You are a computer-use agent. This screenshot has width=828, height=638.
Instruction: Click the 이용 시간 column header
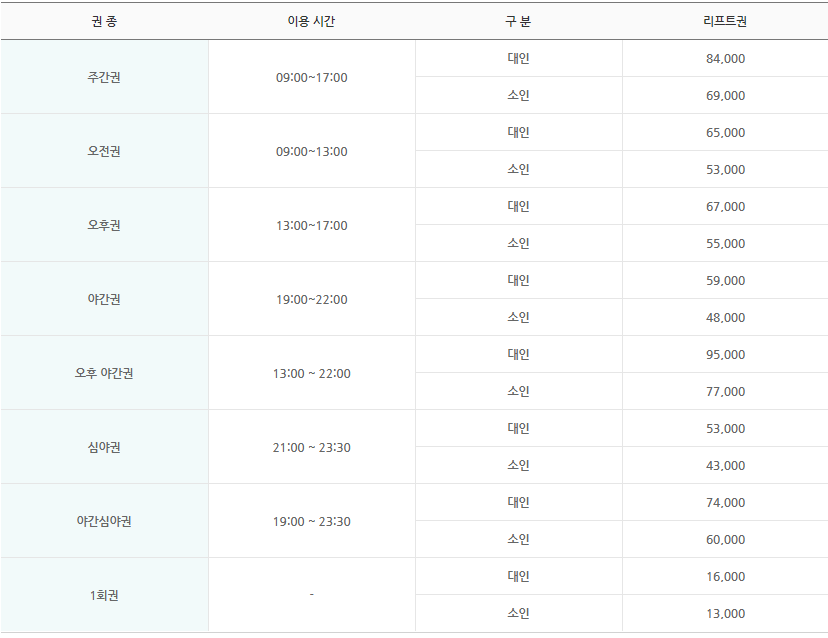coord(311,21)
